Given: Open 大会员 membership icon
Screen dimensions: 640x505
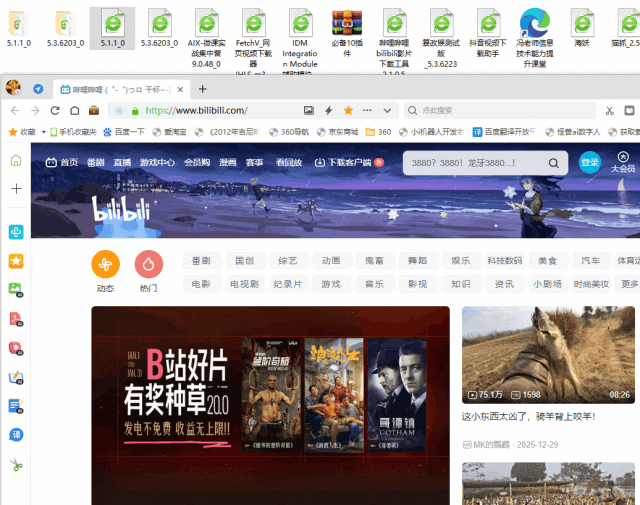Looking at the screenshot, I should pyautogui.click(x=623, y=162).
